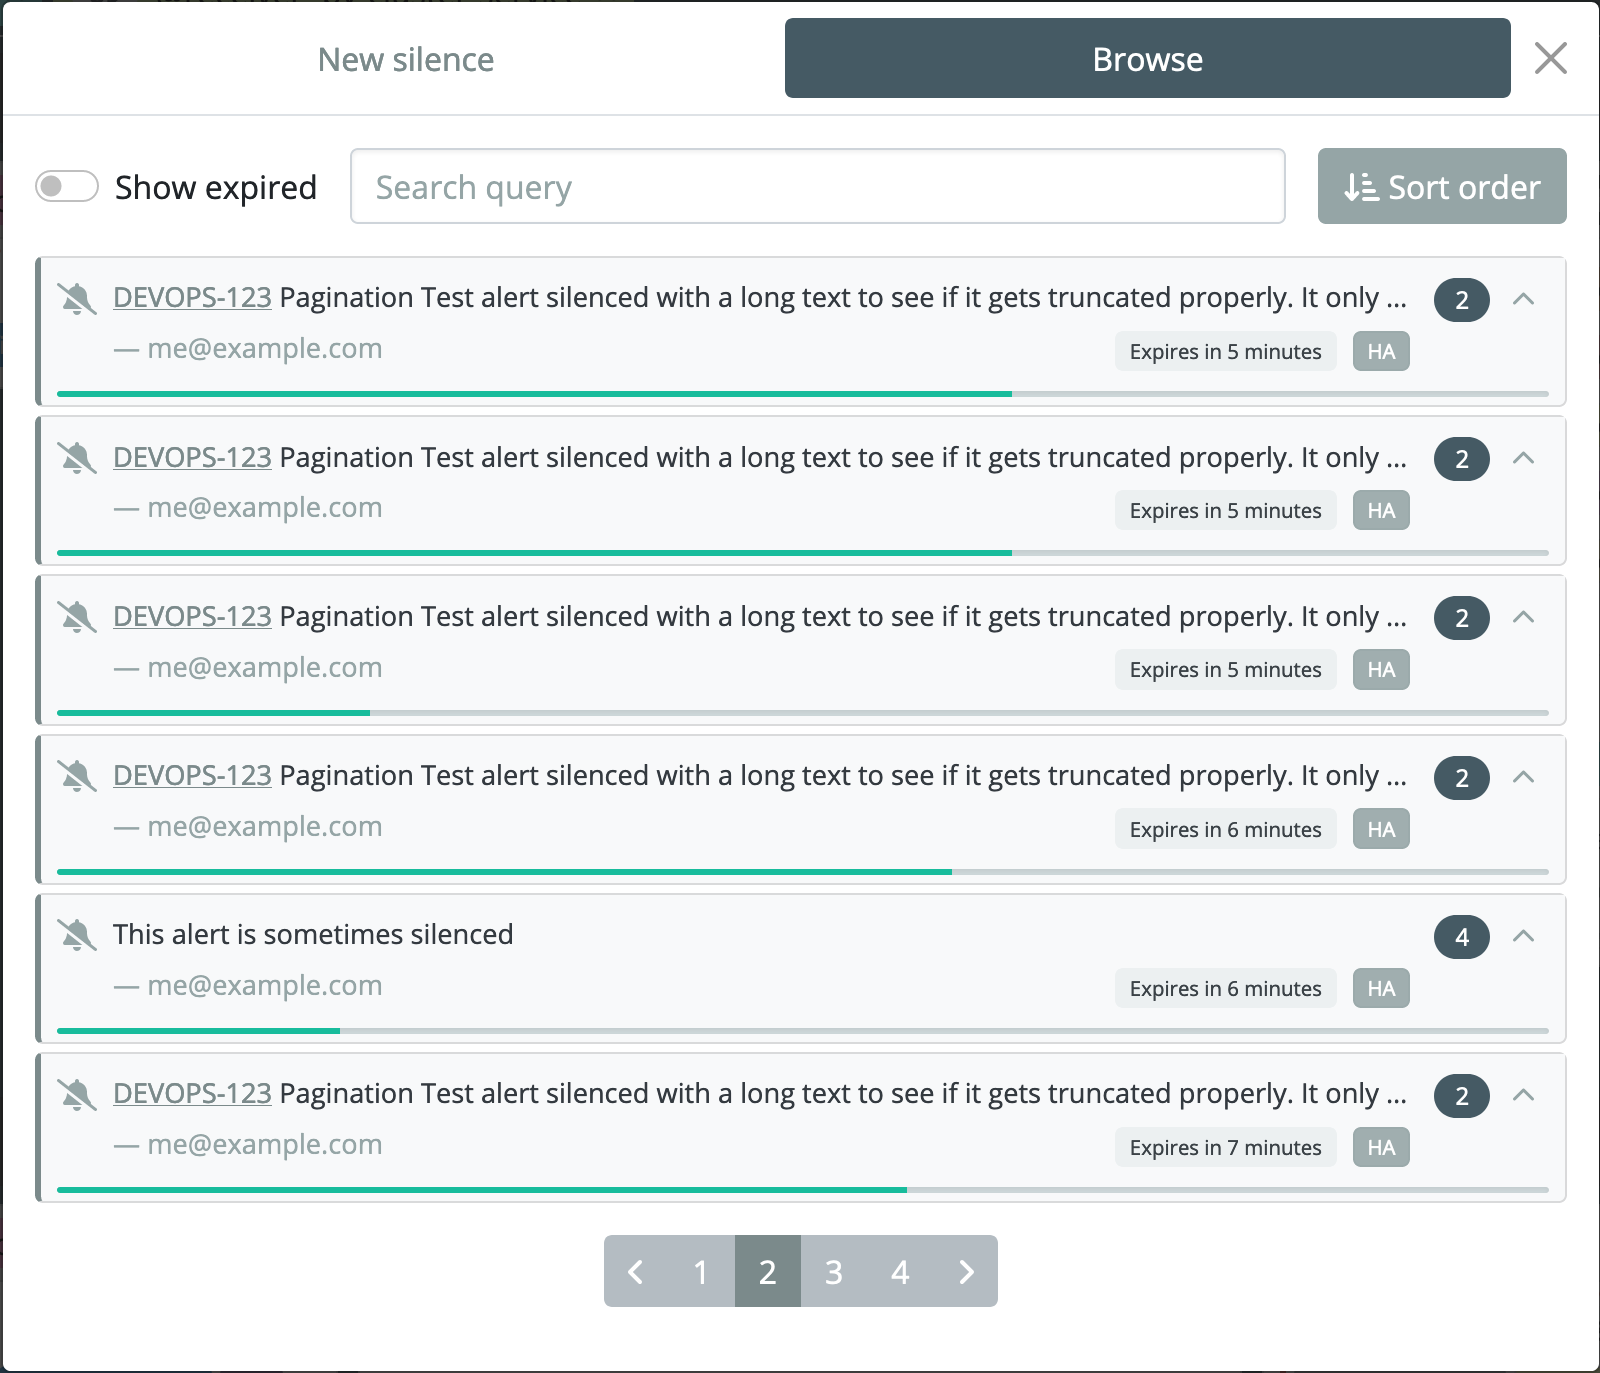Select the Browse tab
Screen dimensions: 1600x1373
pos(1147,59)
